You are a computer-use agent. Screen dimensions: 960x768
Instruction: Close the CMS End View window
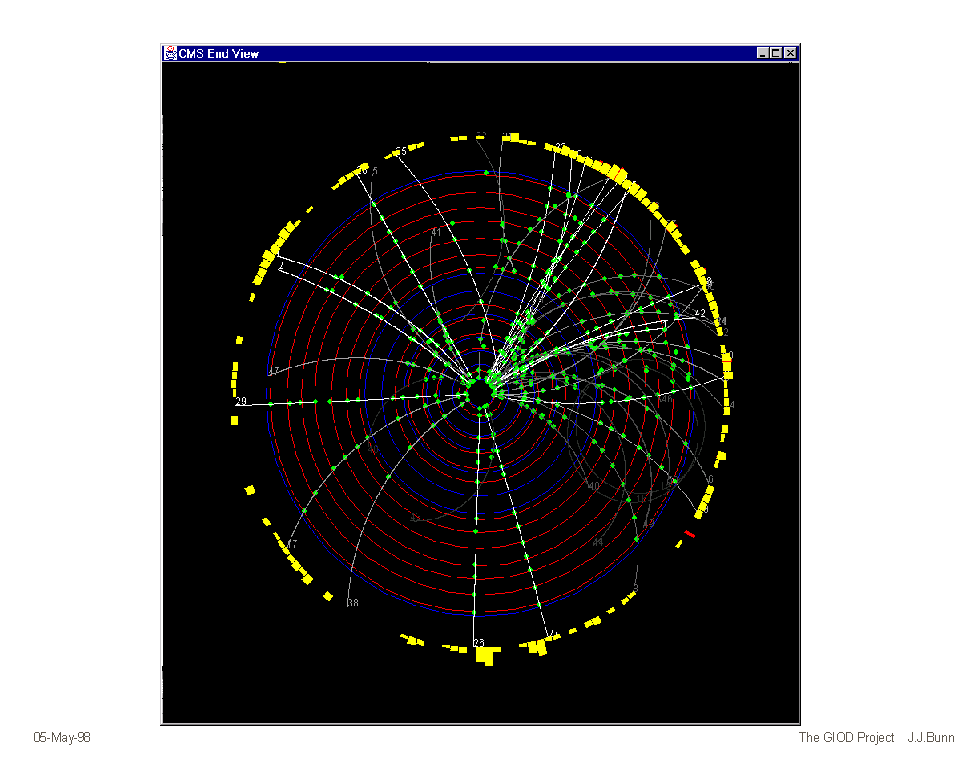click(790, 53)
